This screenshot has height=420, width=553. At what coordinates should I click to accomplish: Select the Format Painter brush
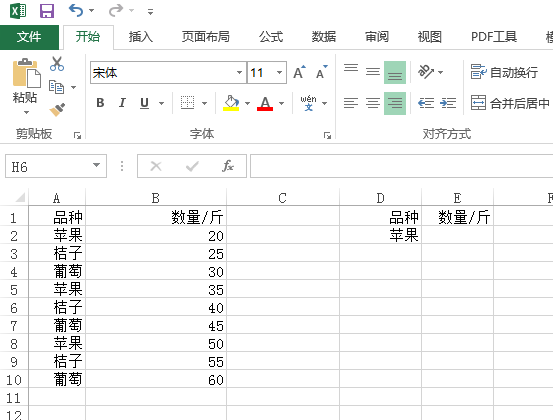coord(57,110)
